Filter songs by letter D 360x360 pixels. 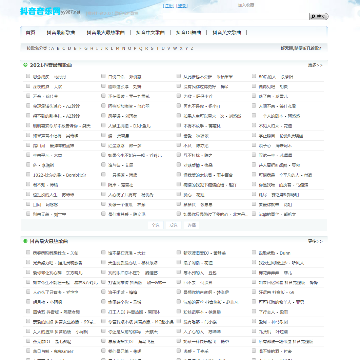click(x=69, y=48)
